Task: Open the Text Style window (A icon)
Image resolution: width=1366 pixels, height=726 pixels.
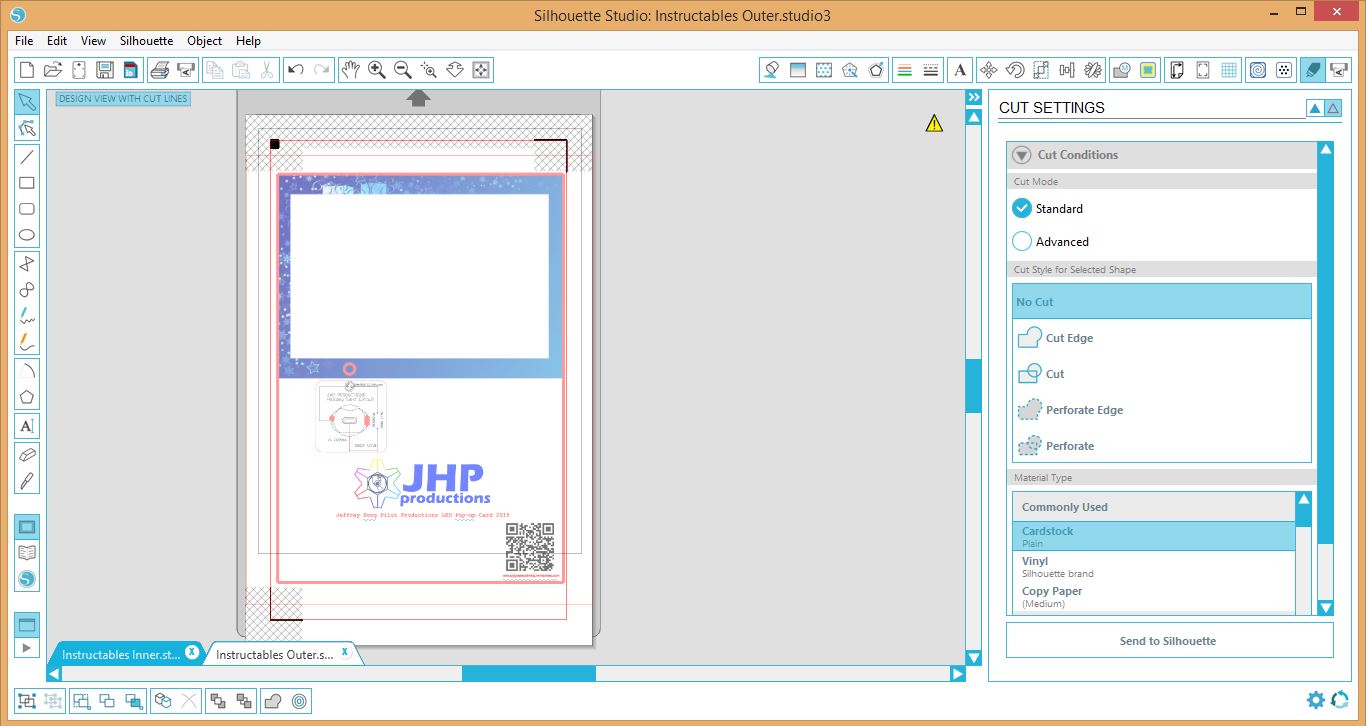Action: click(x=960, y=70)
